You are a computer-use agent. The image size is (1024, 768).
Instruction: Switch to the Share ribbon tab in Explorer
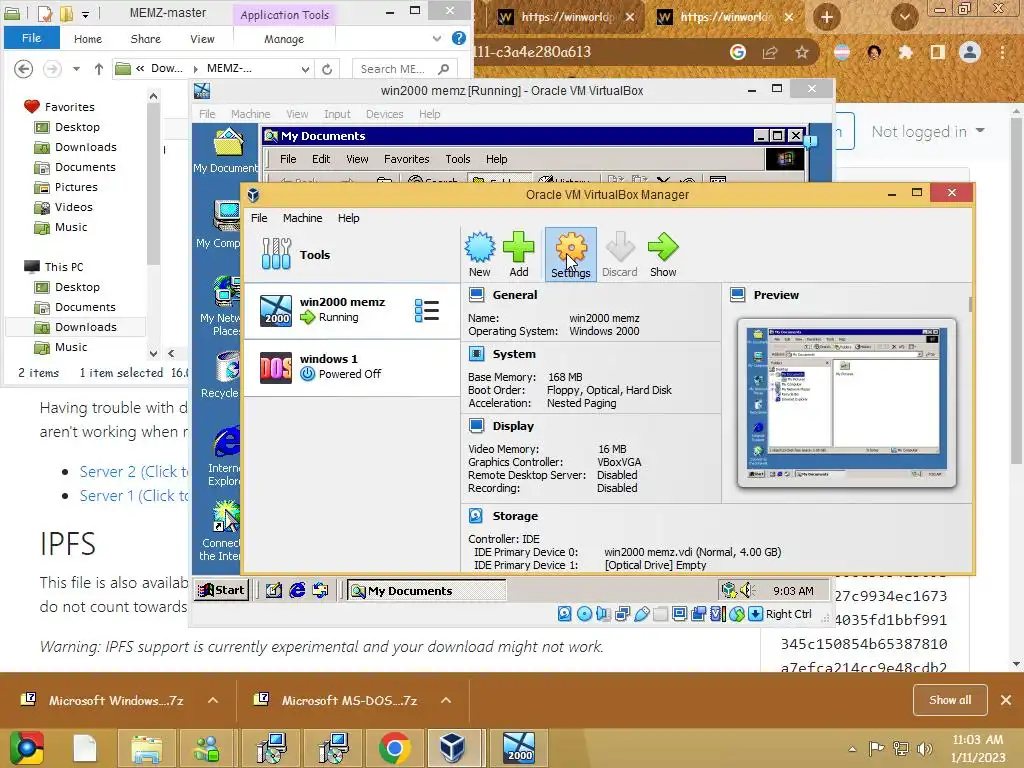pos(146,39)
